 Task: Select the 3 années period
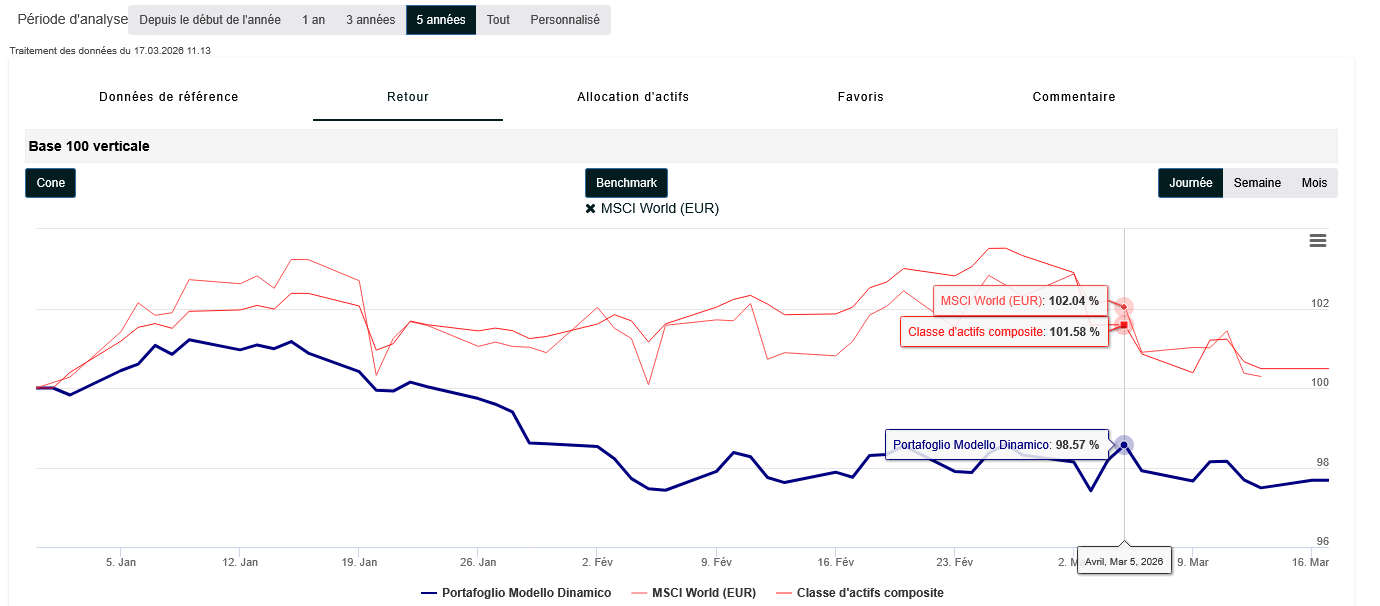coord(370,20)
